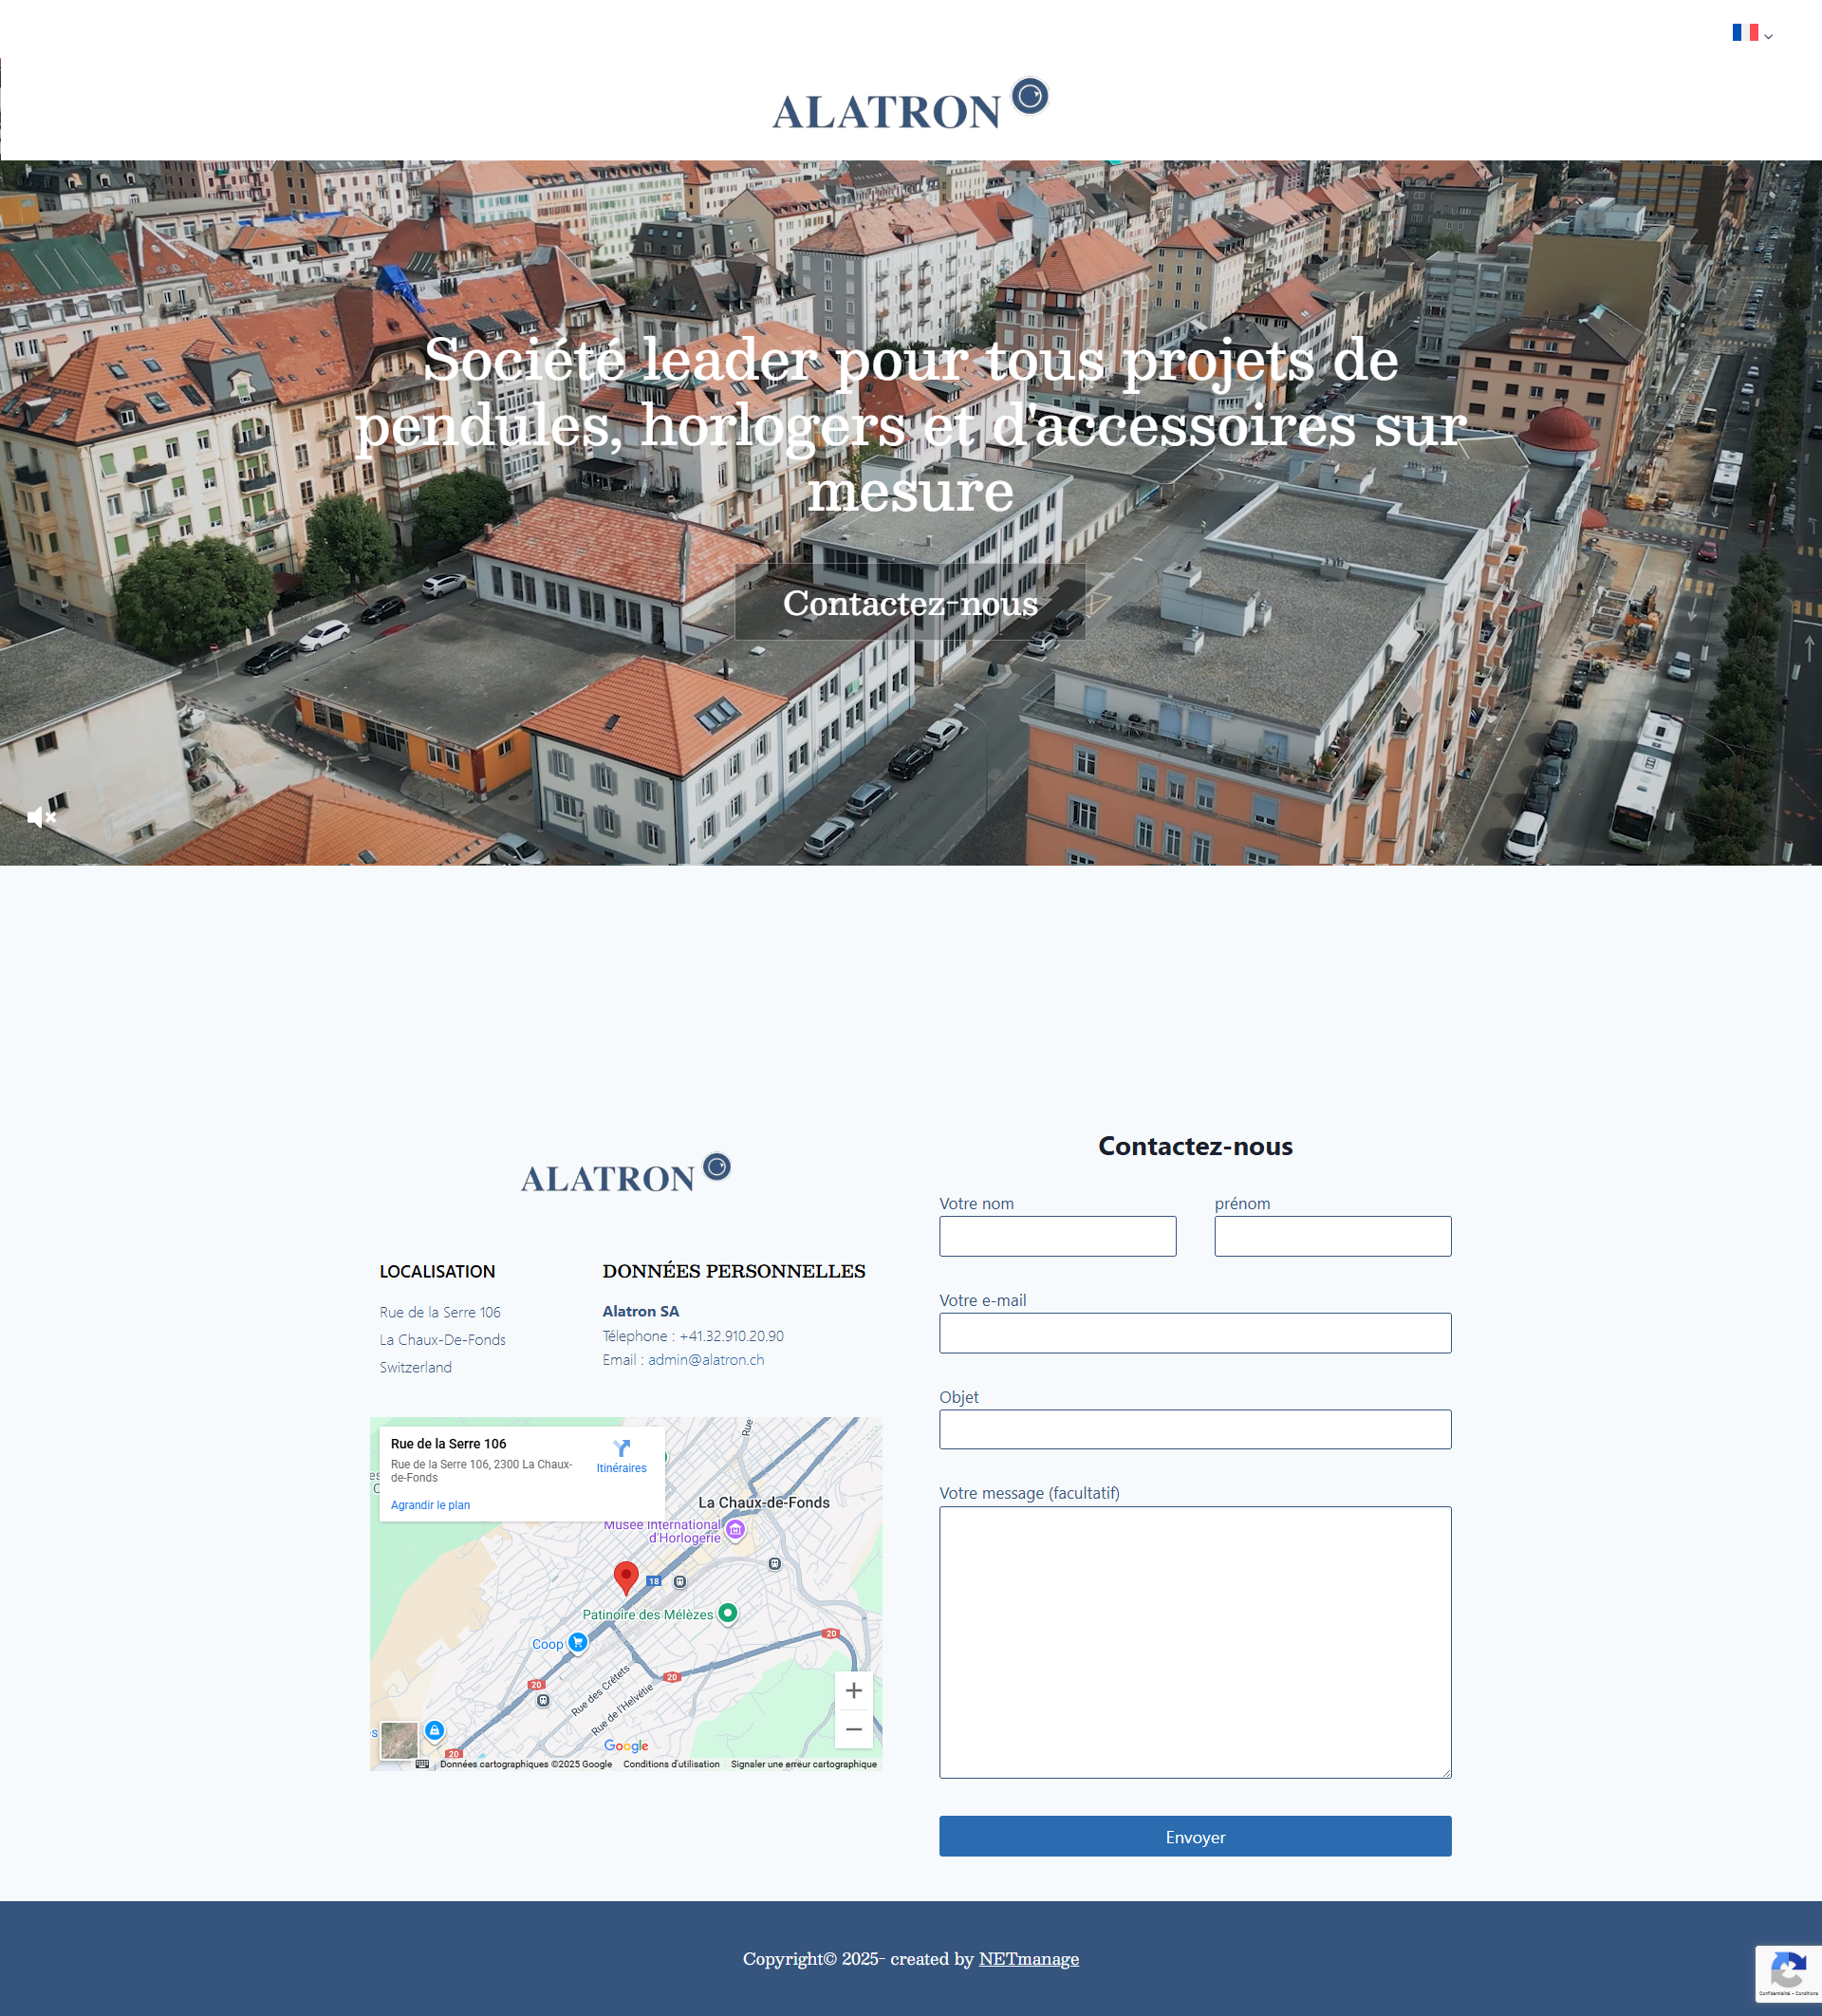Screen dimensions: 1822x2016
Task: Zoom in on the map
Action: tap(854, 1691)
